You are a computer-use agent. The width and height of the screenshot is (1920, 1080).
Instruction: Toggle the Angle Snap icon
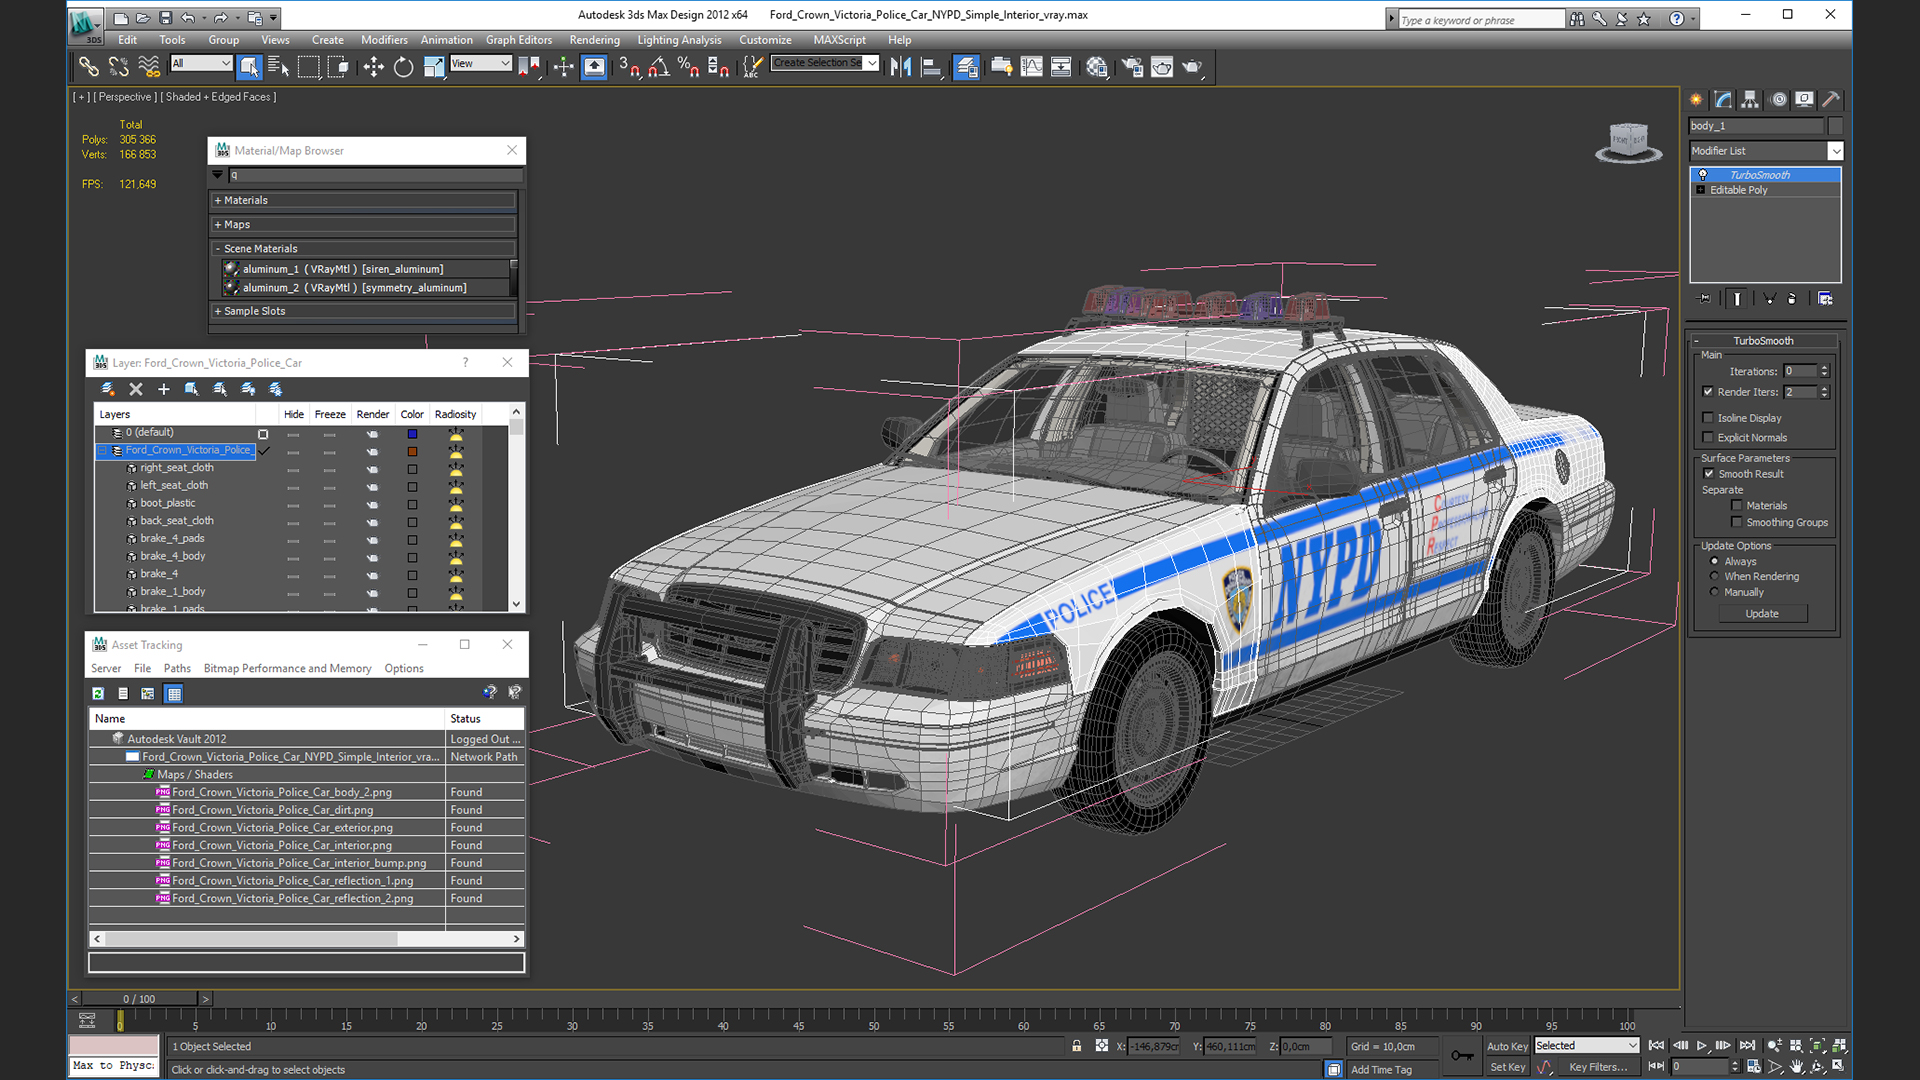point(659,67)
